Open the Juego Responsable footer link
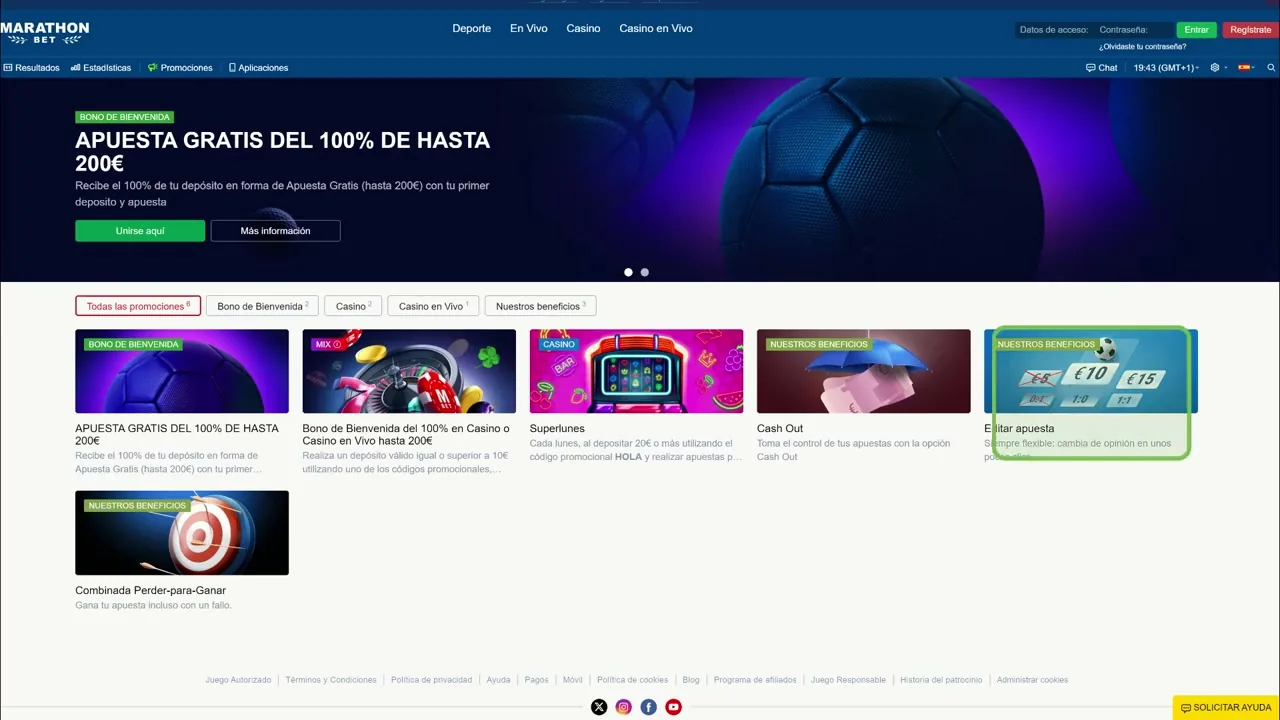The image size is (1280, 720). coord(848,680)
